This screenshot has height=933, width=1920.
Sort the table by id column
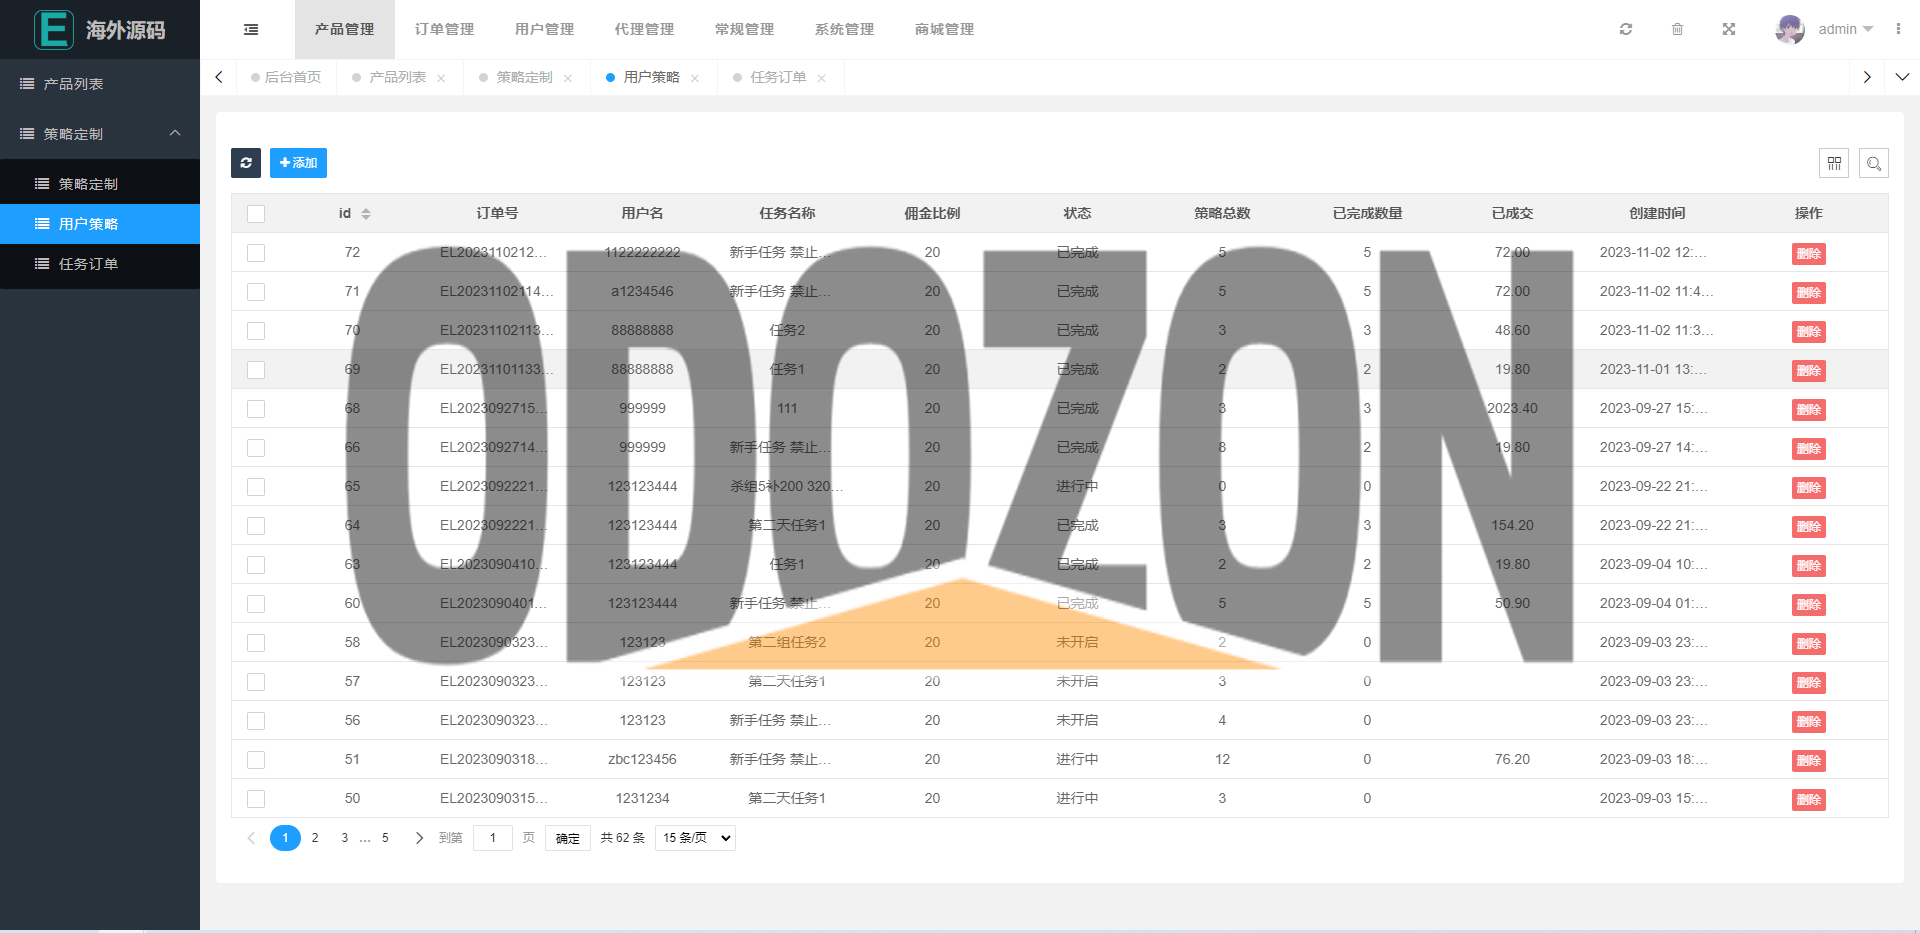tap(366, 214)
